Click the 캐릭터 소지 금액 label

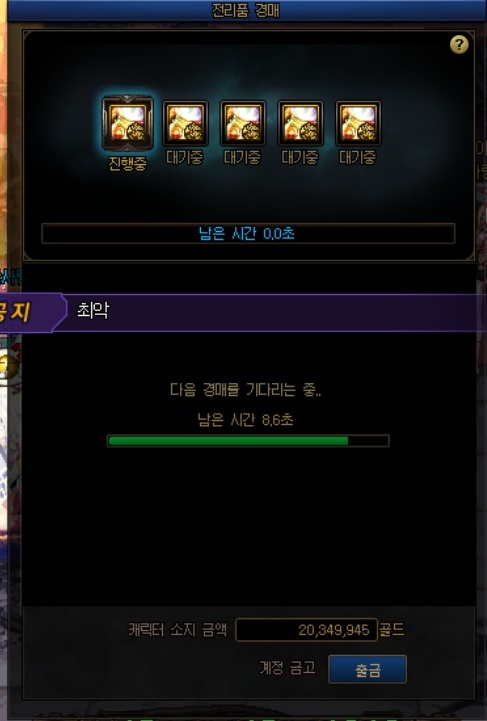coord(178,629)
